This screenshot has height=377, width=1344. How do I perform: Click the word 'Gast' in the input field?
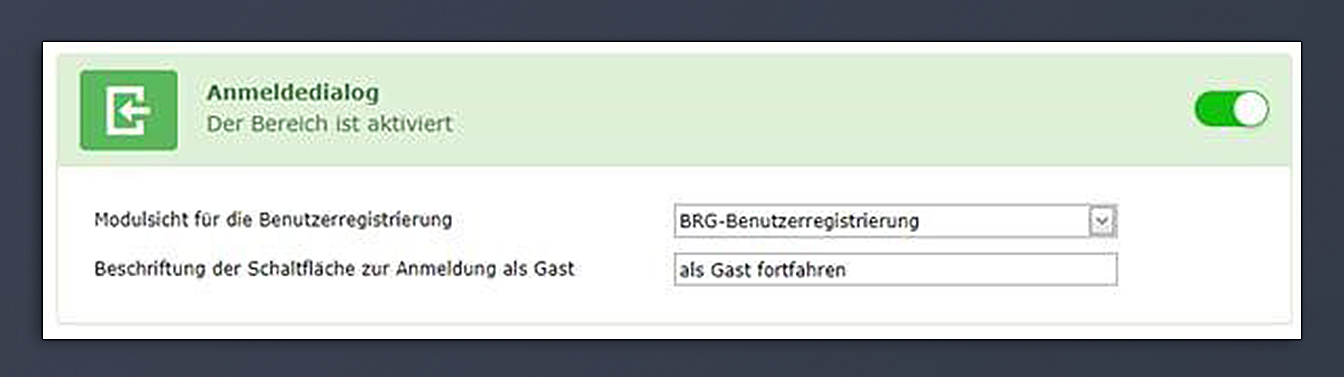point(731,270)
